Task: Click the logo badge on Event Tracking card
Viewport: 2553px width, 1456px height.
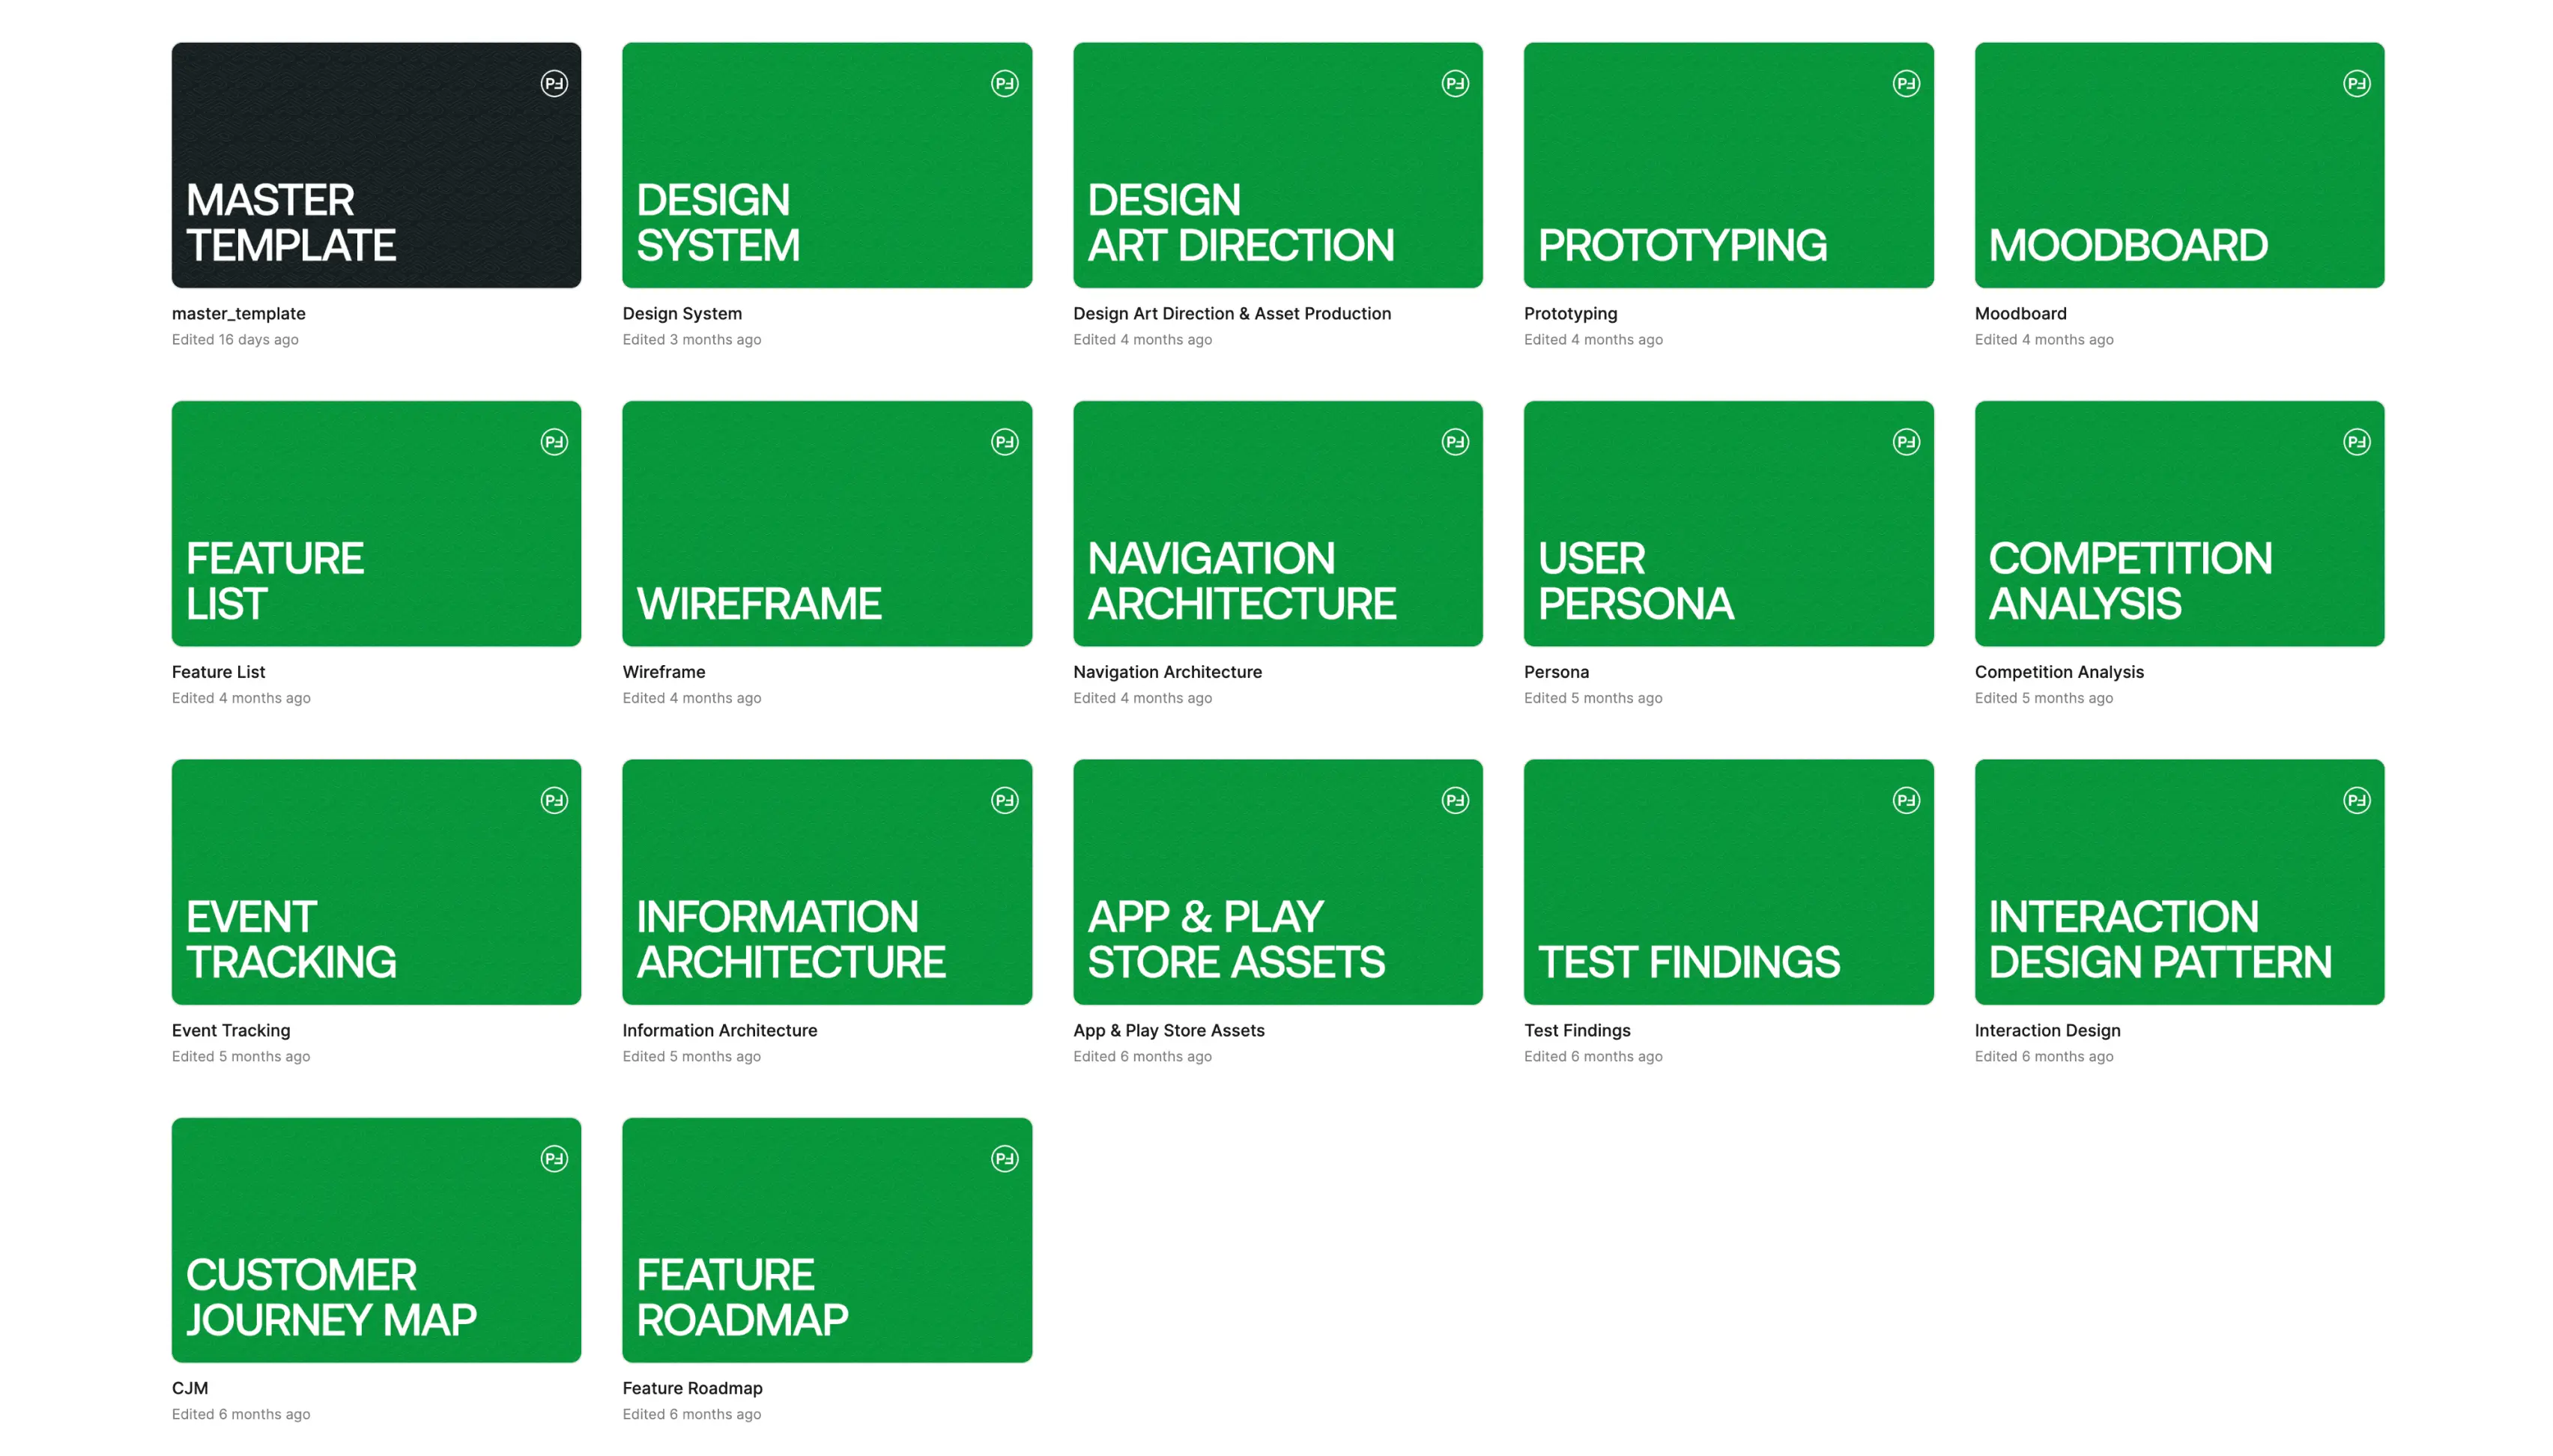Action: 554,800
